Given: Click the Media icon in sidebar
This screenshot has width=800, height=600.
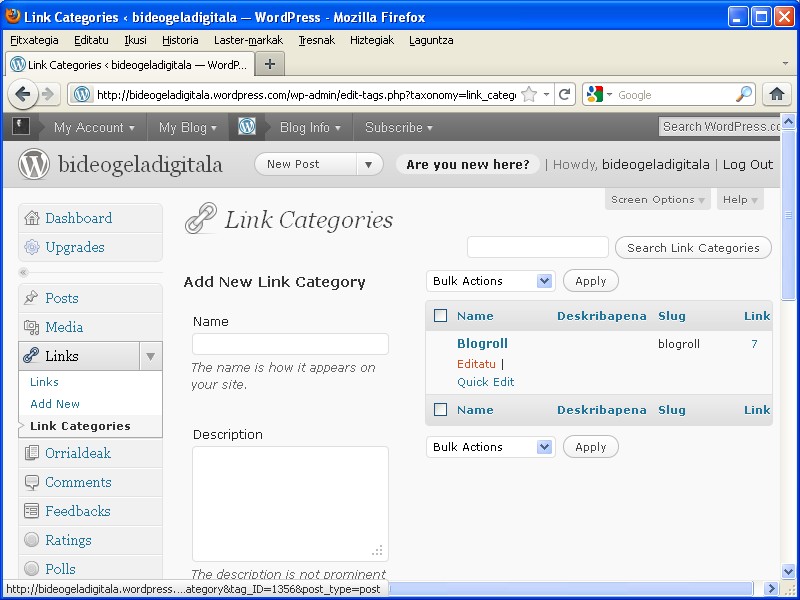Looking at the screenshot, I should coord(32,327).
